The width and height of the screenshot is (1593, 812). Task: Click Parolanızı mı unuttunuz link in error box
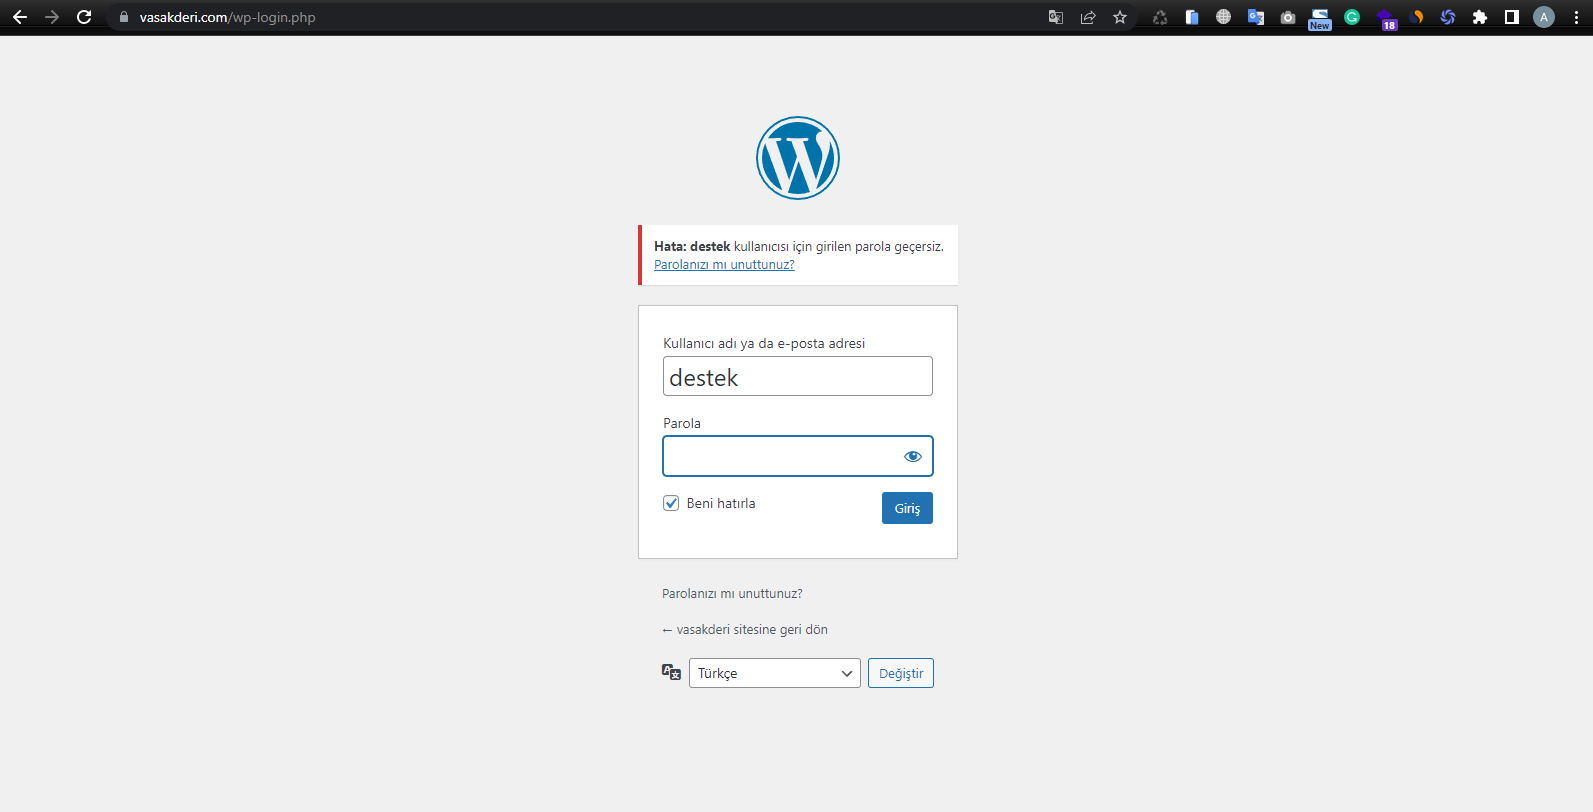pos(724,265)
